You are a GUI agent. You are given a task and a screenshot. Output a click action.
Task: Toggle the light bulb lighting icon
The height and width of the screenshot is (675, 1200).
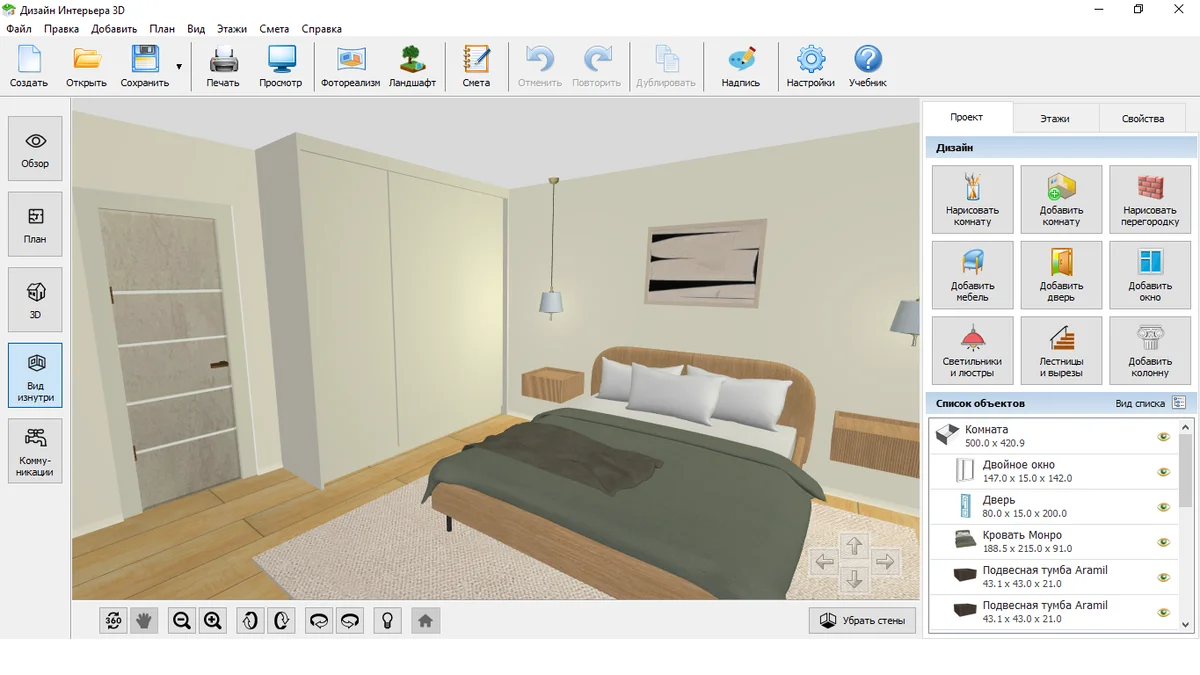coord(387,621)
